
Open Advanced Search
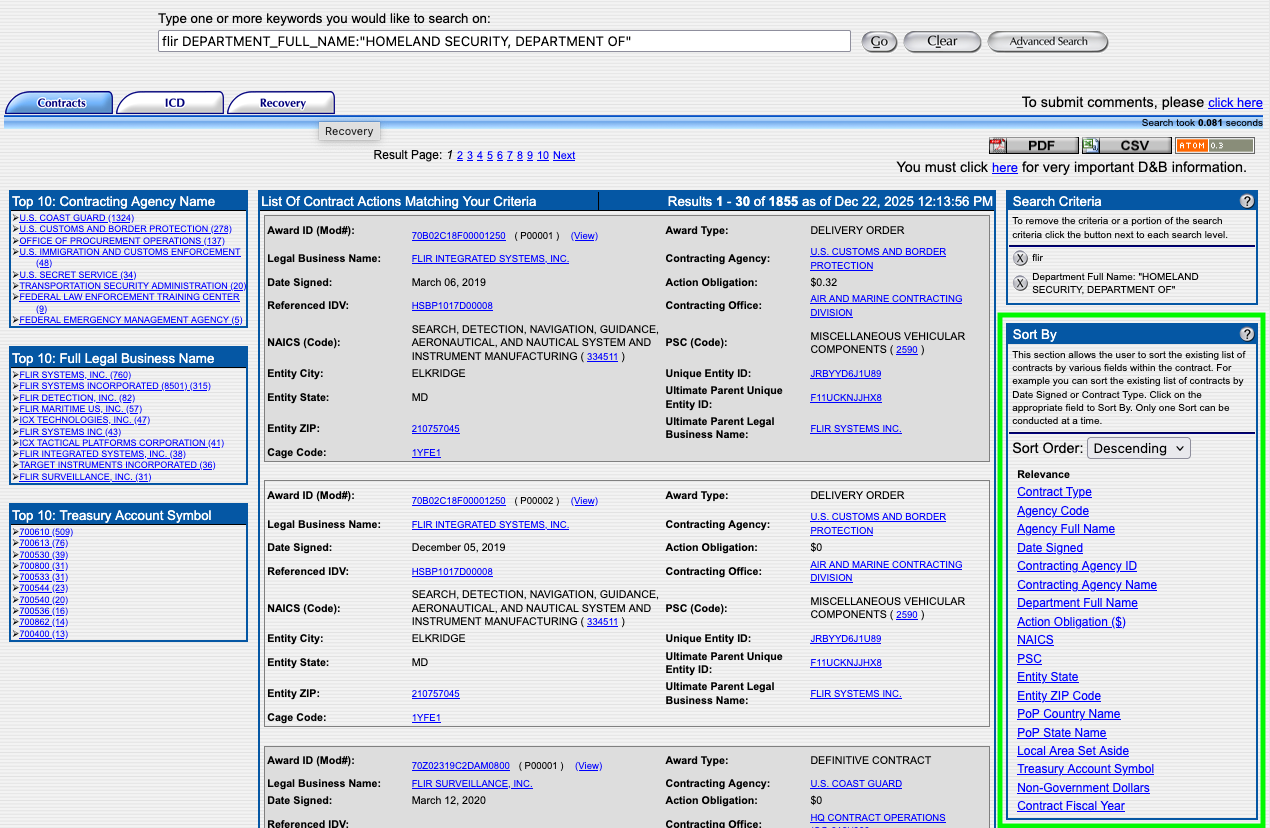tap(1047, 41)
